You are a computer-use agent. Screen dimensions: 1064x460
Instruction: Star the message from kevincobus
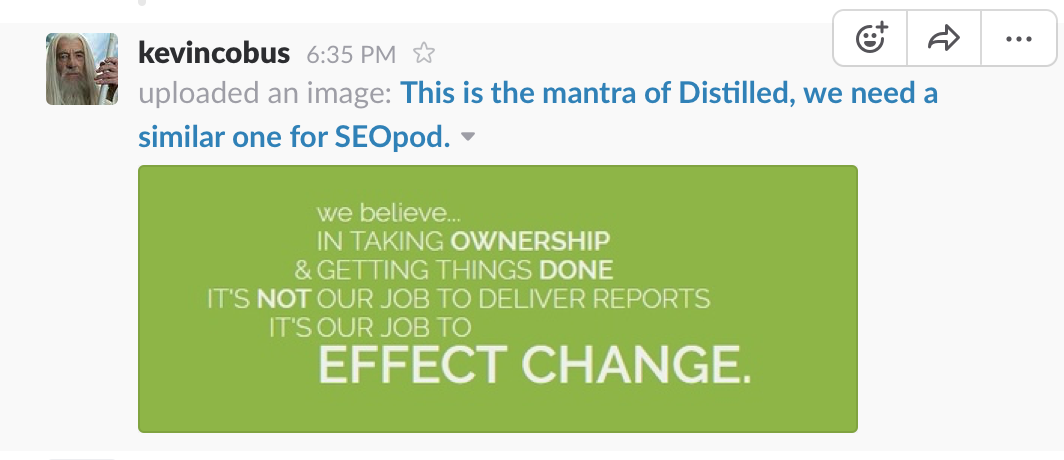pyautogui.click(x=424, y=53)
